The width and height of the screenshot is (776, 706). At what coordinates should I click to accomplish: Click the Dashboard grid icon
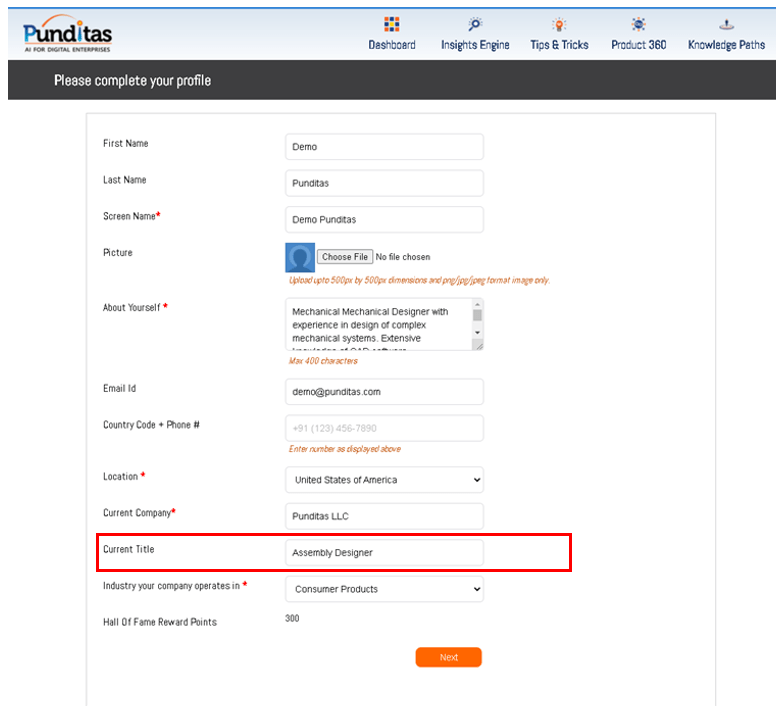[x=392, y=25]
